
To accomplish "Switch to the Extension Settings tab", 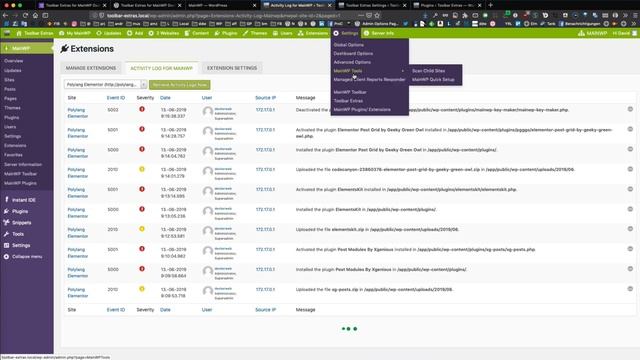I will point(232,68).
